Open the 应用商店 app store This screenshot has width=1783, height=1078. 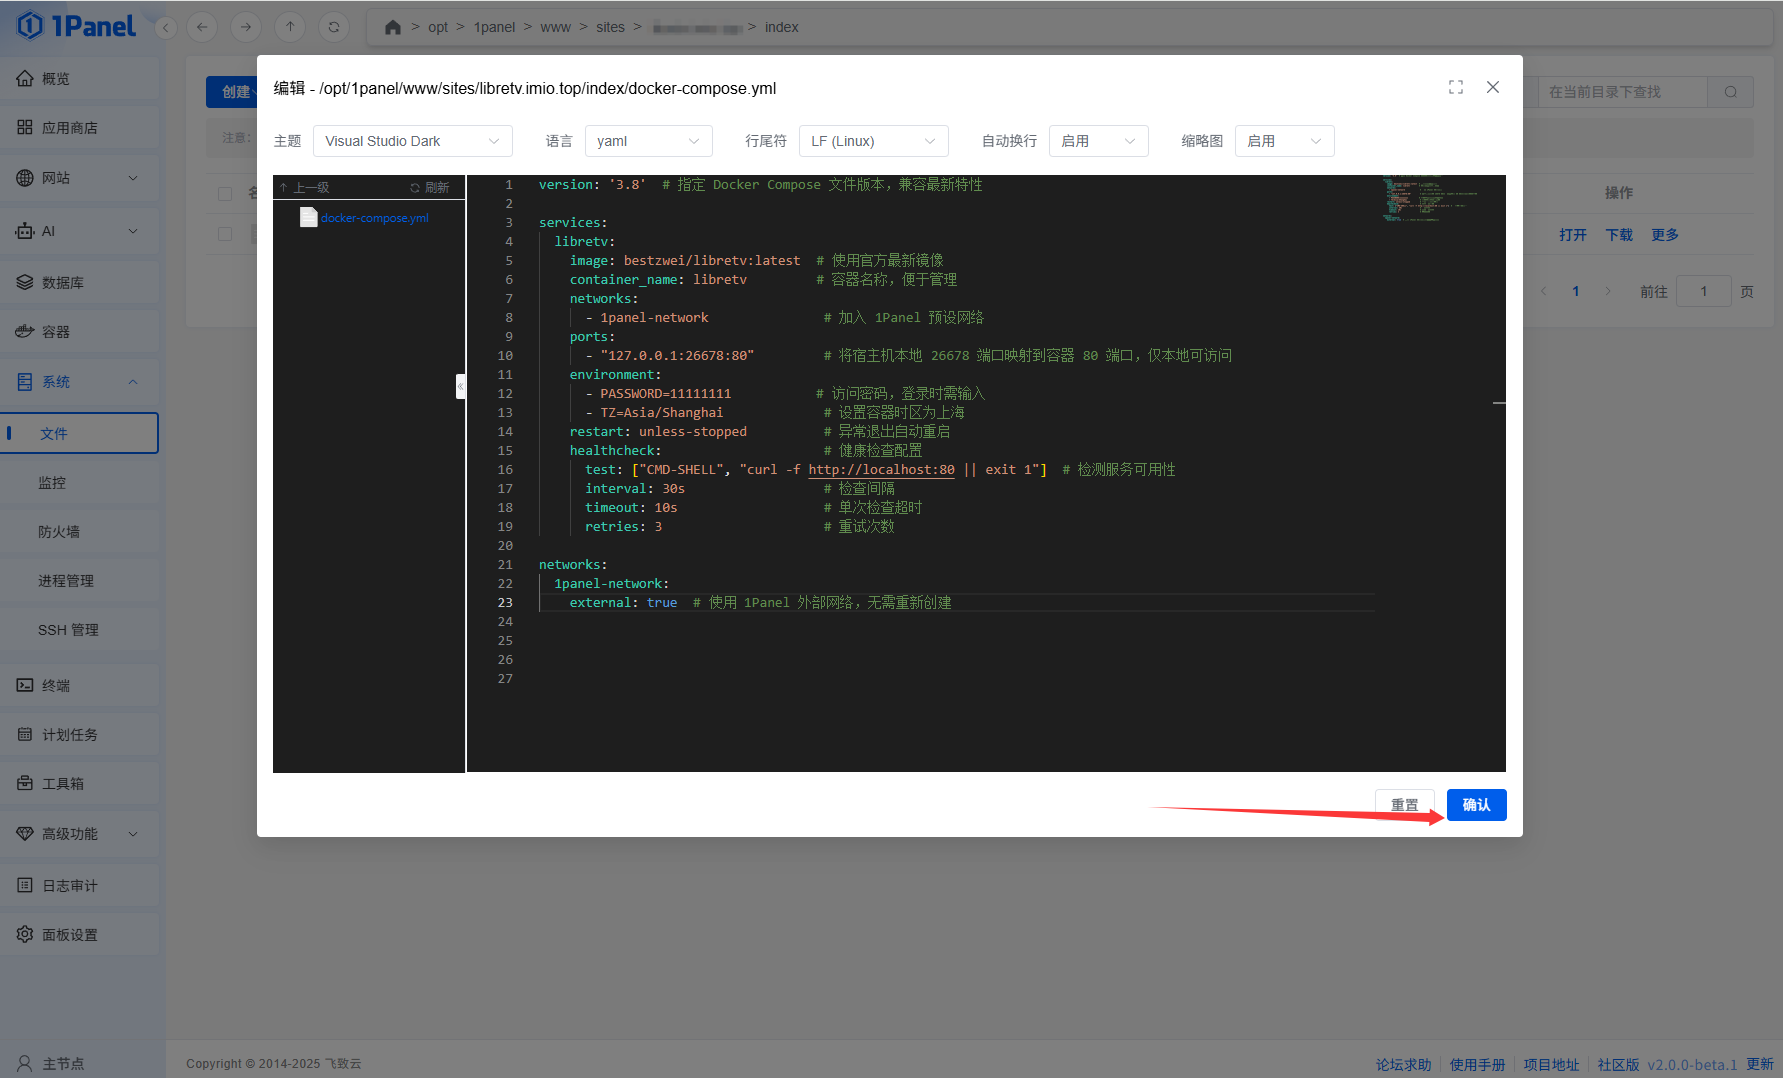click(80, 128)
